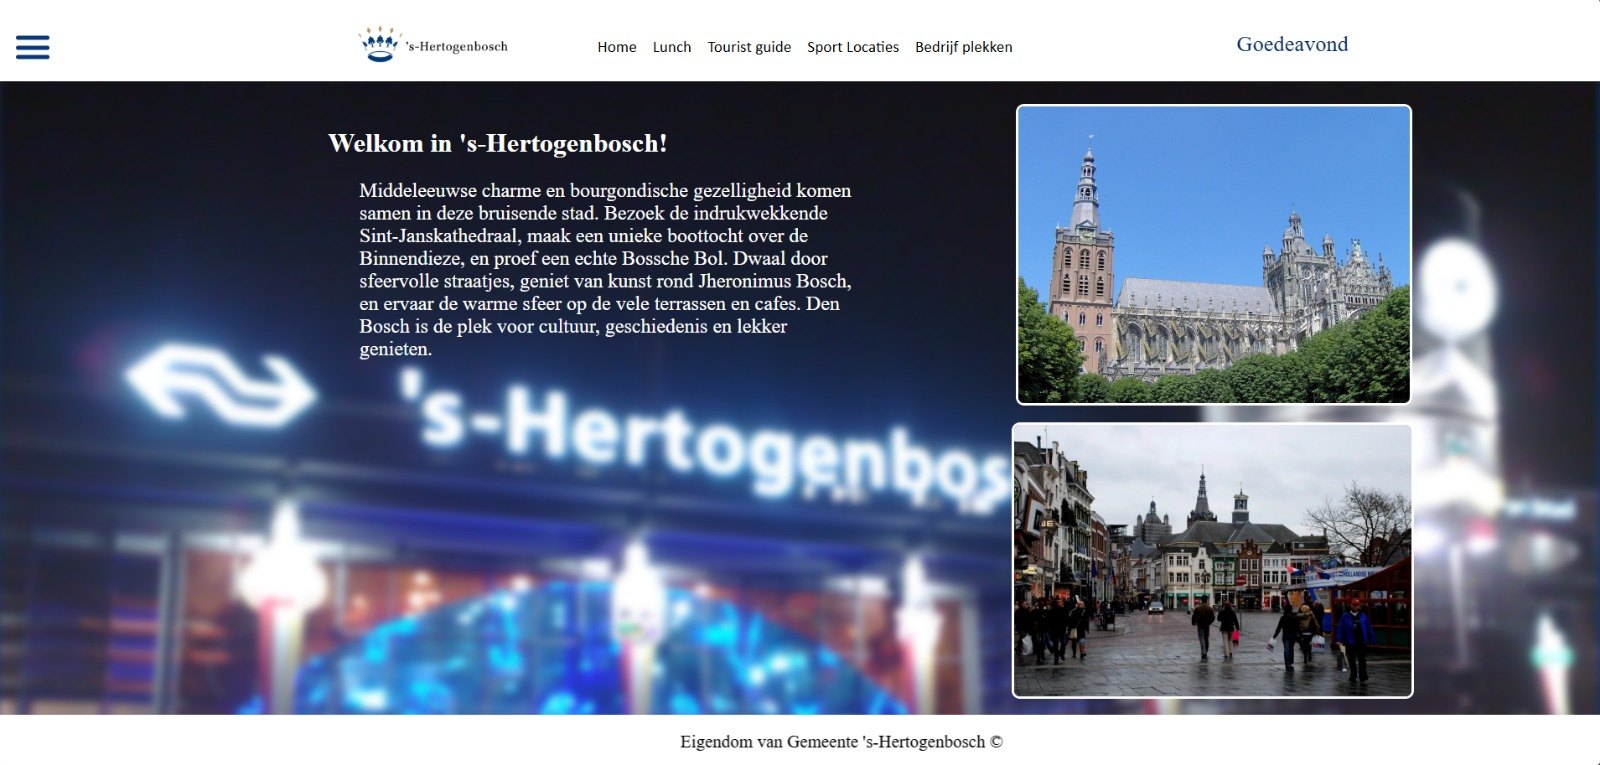
Task: Click the 's-Hertogenbosch crown logo
Action: (433, 45)
